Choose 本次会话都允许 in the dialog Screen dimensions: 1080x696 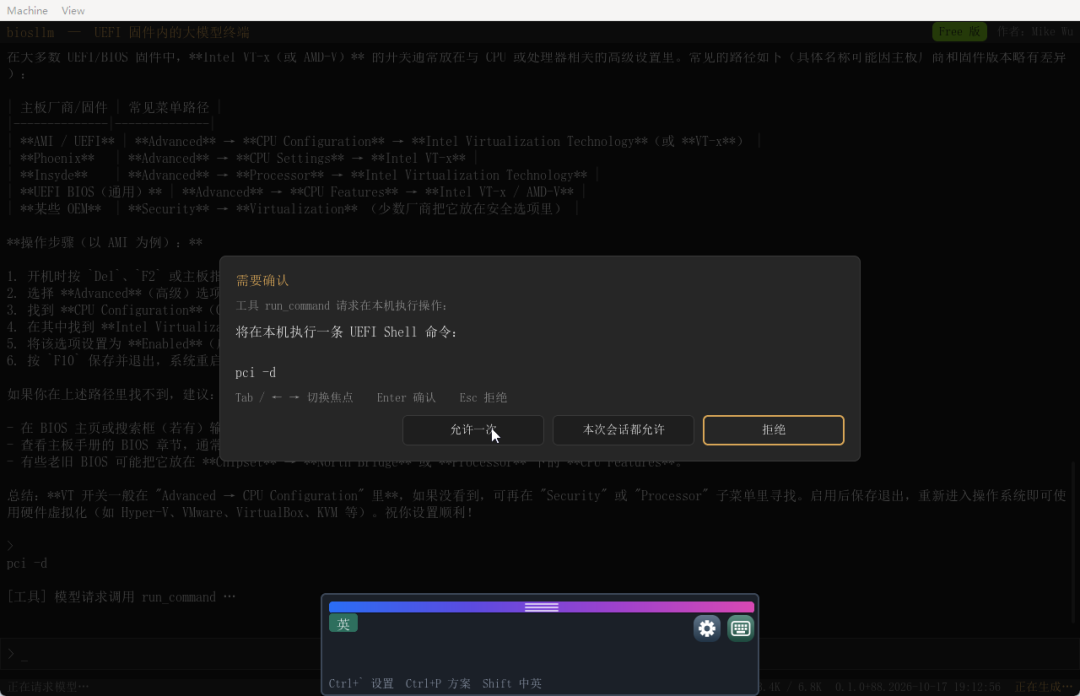(623, 430)
